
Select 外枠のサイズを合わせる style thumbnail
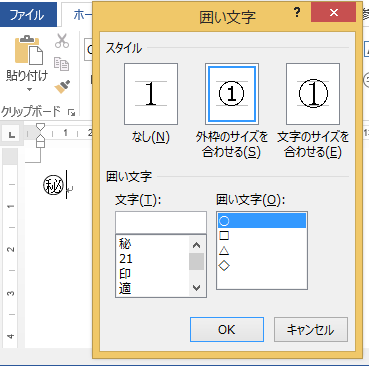(232, 94)
